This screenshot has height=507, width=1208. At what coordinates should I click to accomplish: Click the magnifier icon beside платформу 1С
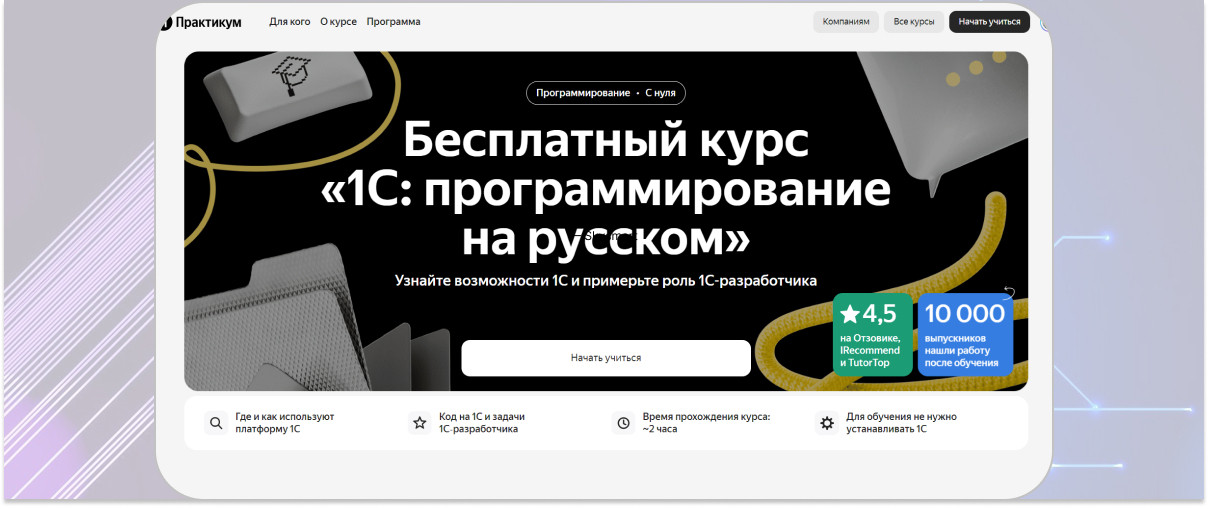coord(215,423)
